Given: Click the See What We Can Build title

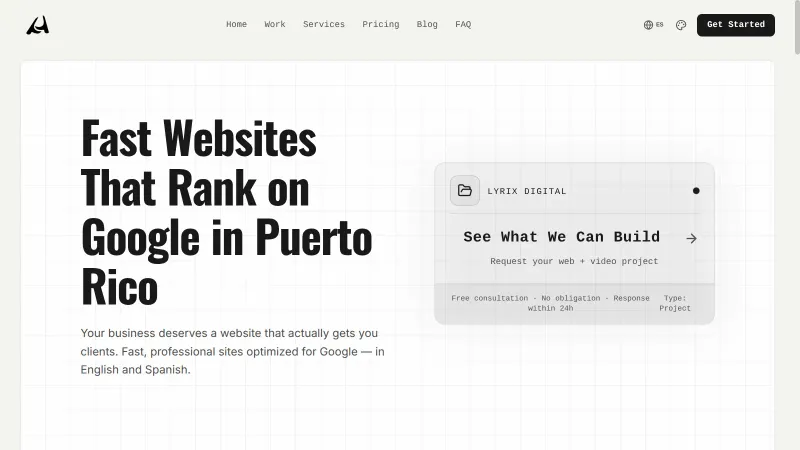Looking at the screenshot, I should [x=561, y=237].
